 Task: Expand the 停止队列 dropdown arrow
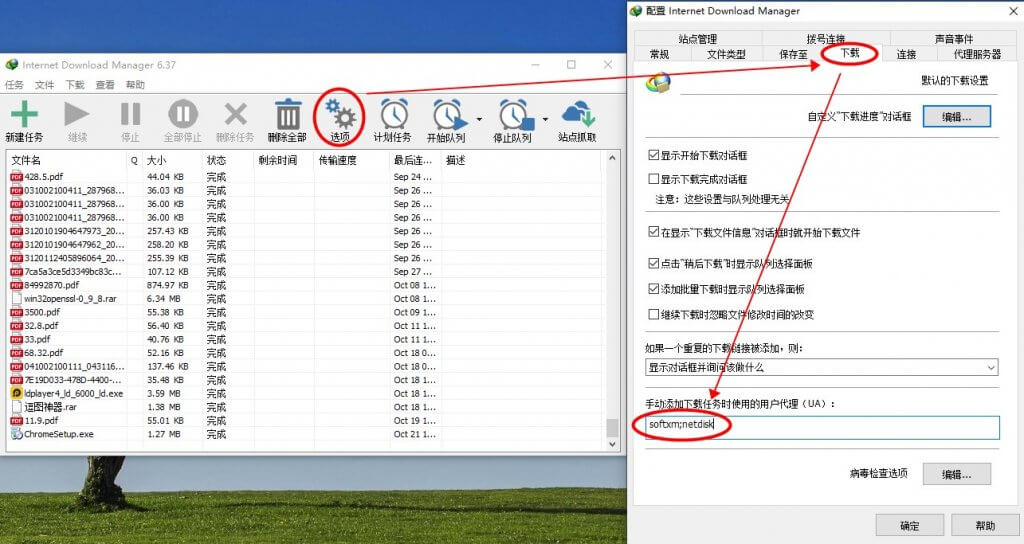coord(545,120)
